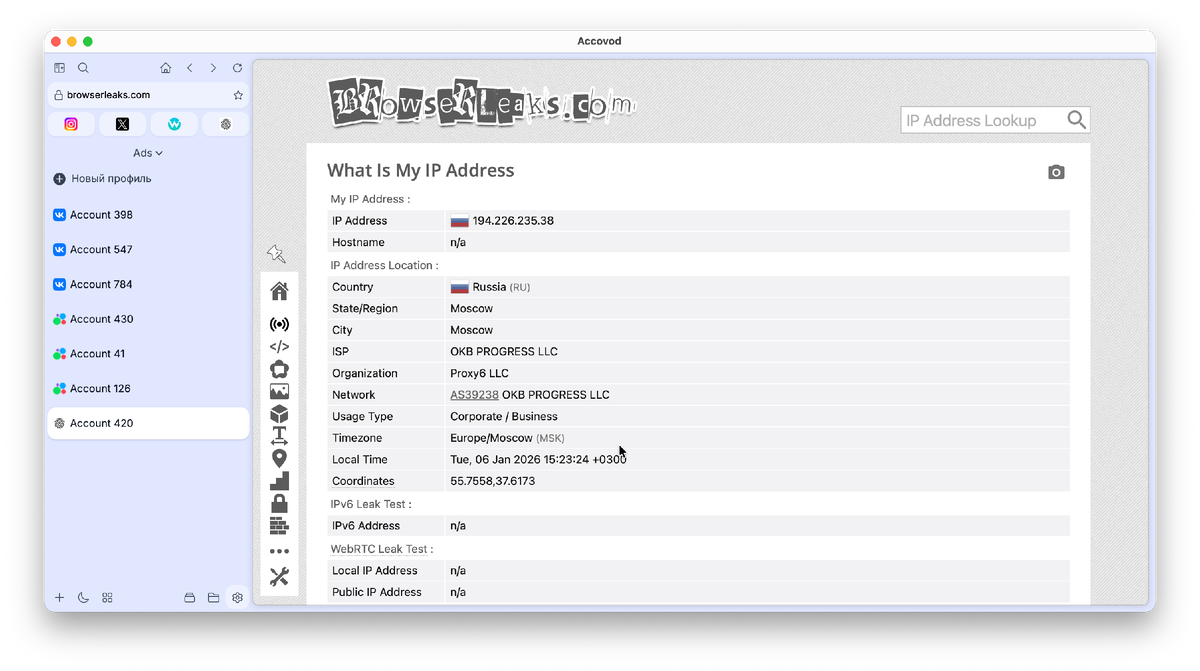Open the apps grid icon
The image size is (1200, 671).
(107, 598)
